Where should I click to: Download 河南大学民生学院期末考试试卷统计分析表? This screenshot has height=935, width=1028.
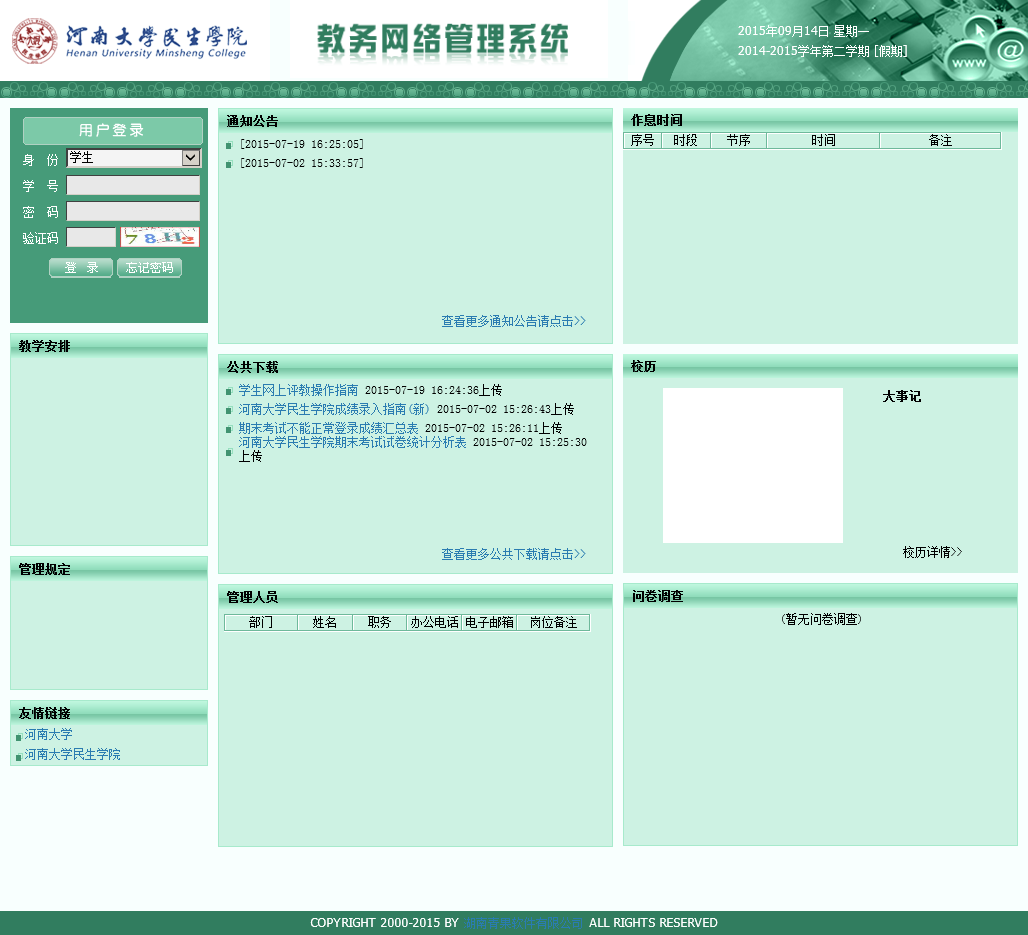352,443
